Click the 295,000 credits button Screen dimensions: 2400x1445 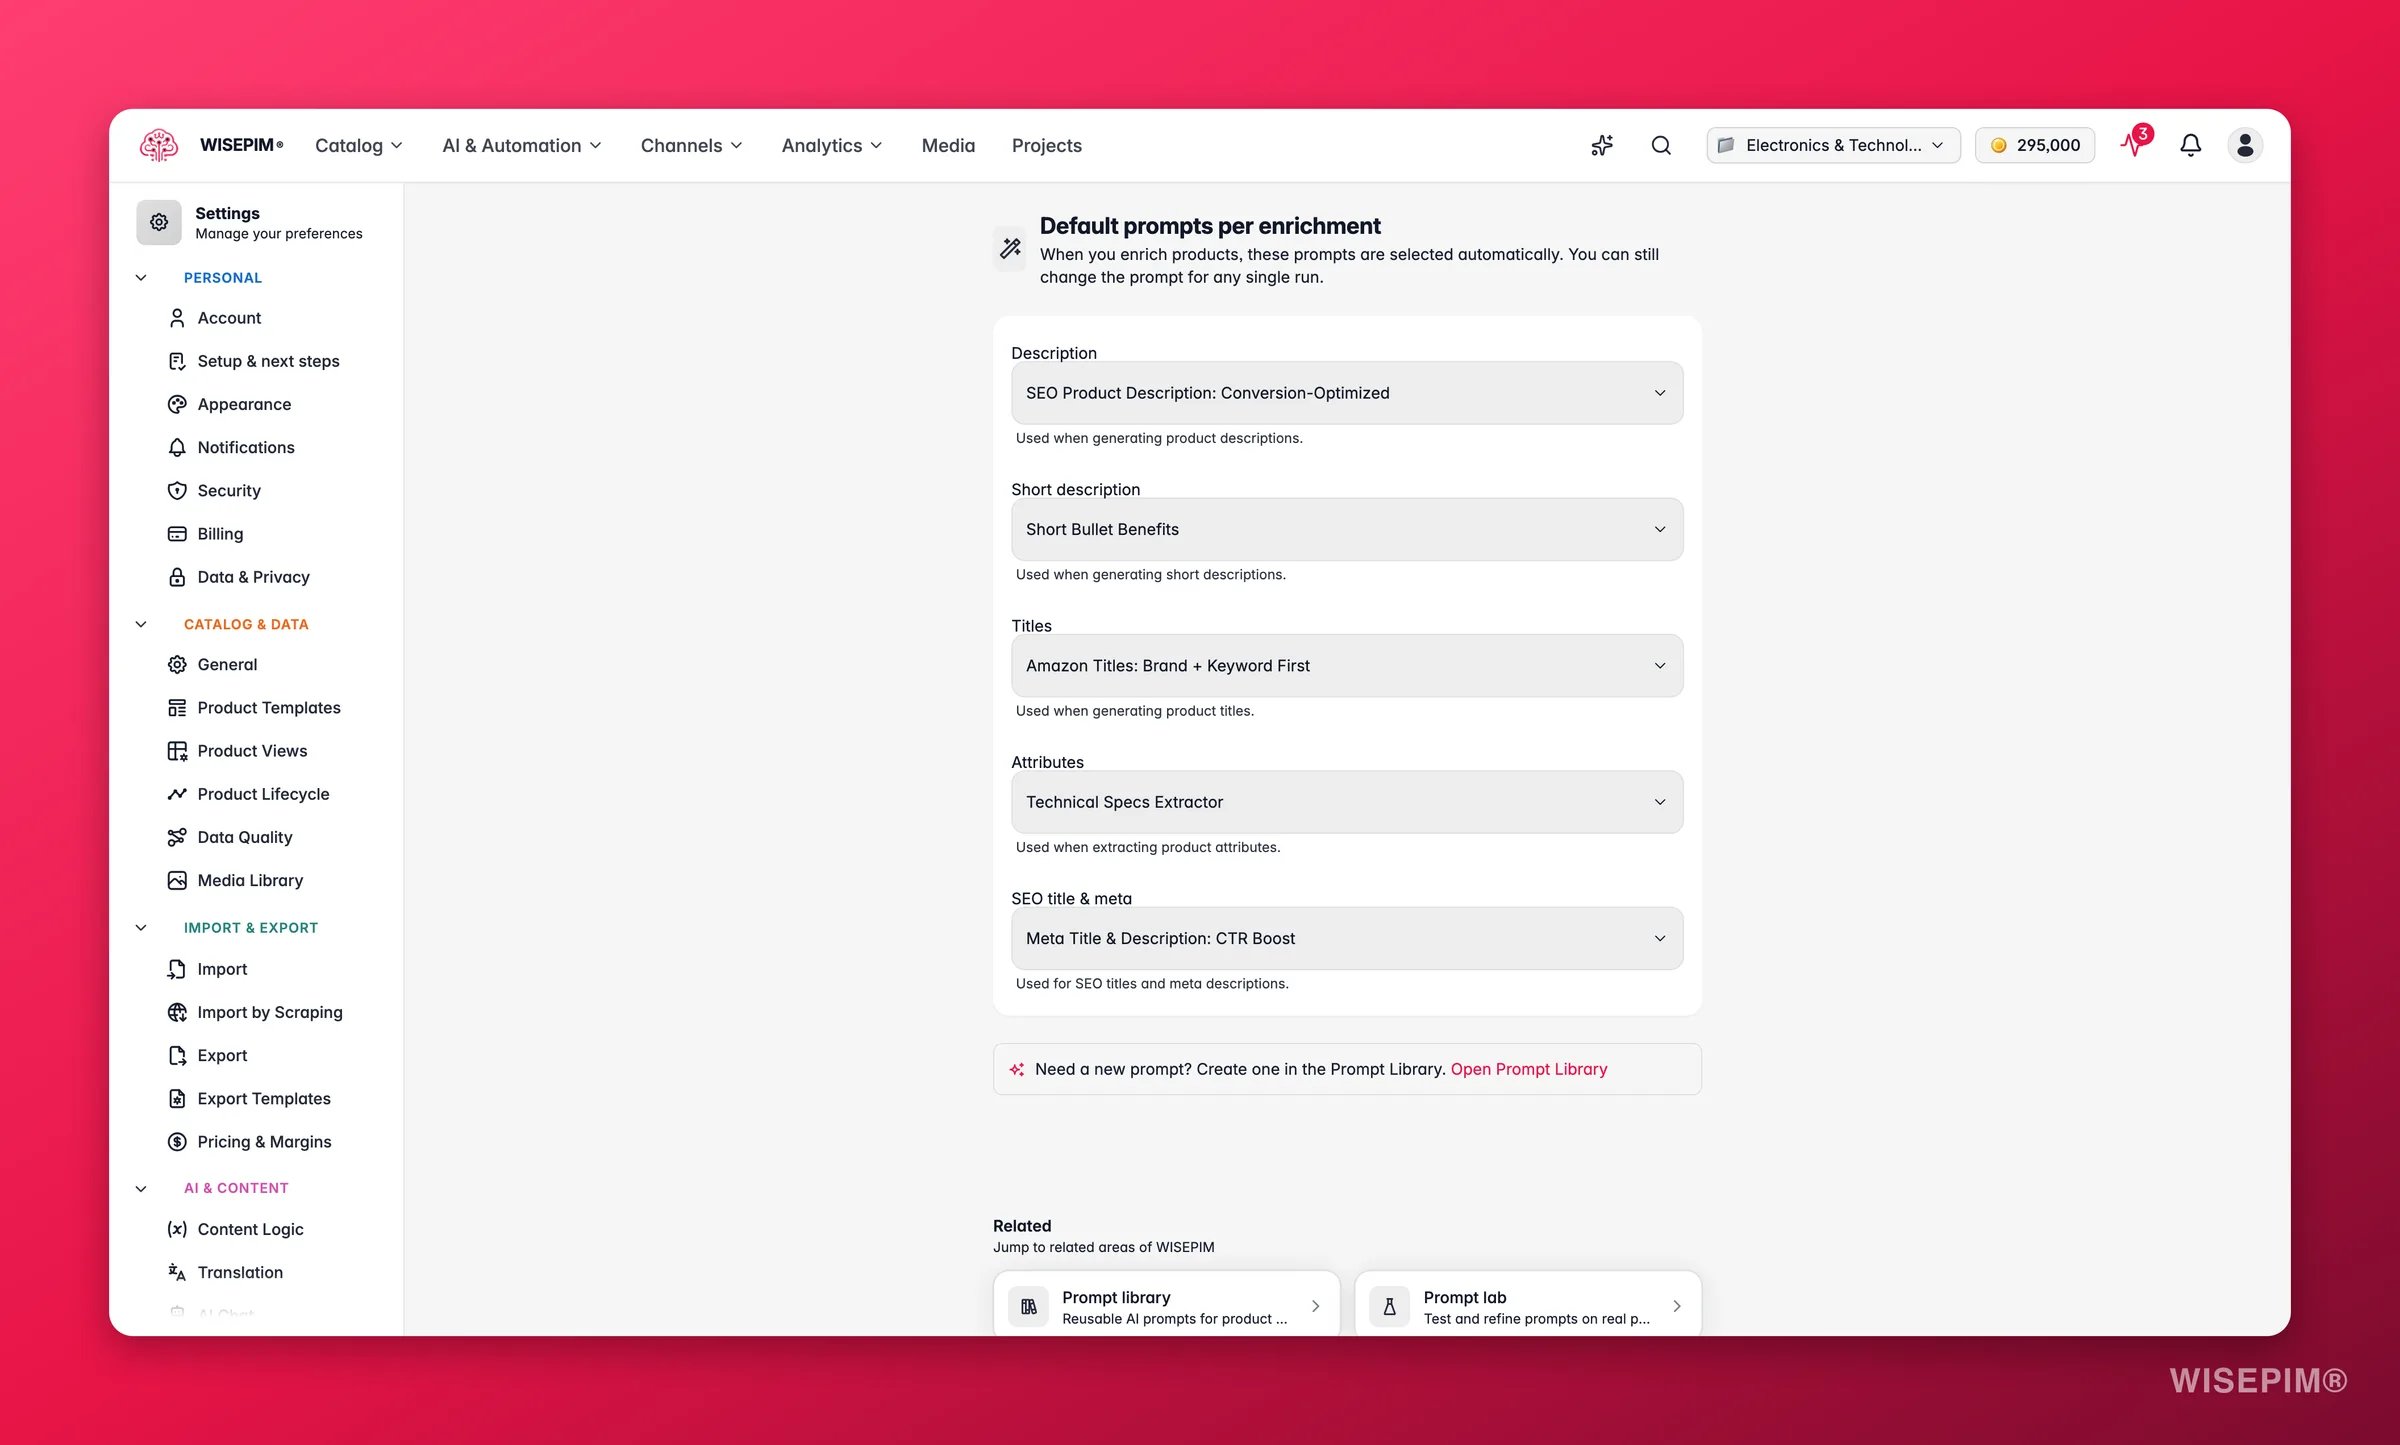coord(2035,145)
